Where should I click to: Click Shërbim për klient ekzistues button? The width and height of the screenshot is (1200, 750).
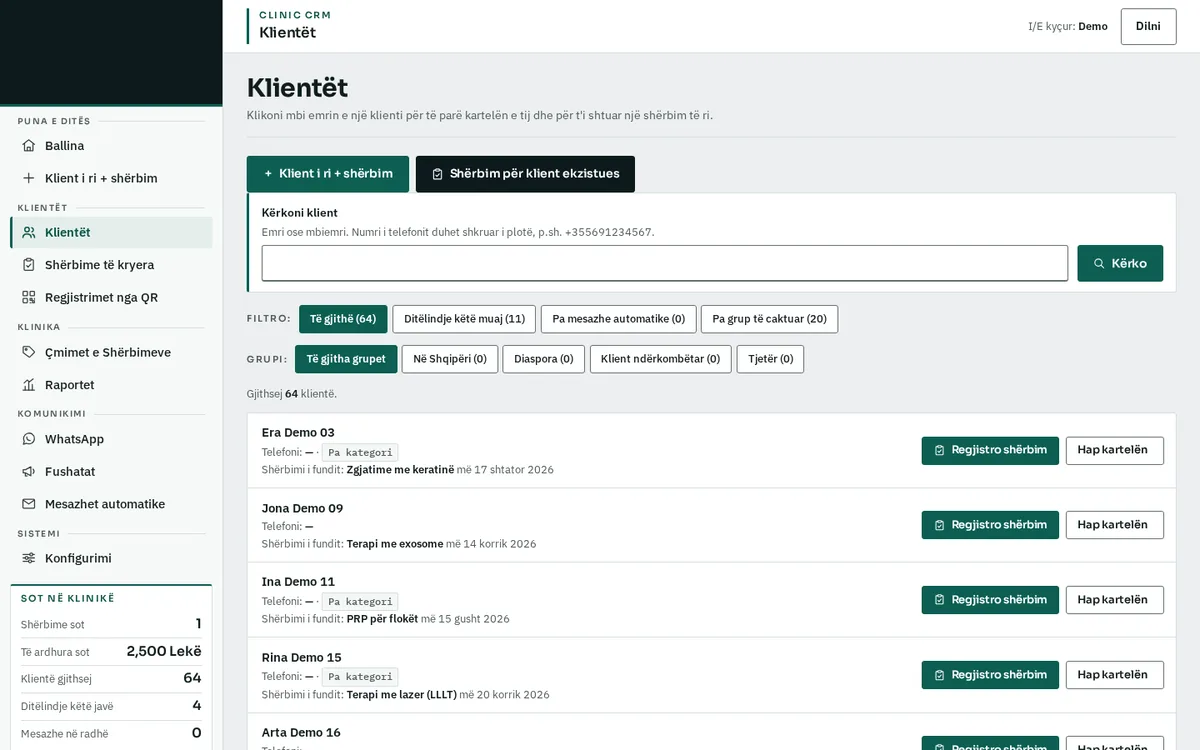point(525,174)
